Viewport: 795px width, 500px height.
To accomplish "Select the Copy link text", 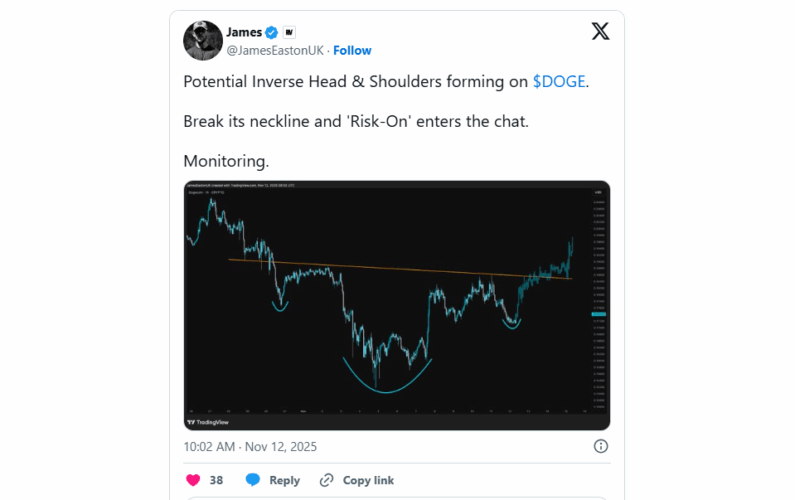I will [x=368, y=480].
